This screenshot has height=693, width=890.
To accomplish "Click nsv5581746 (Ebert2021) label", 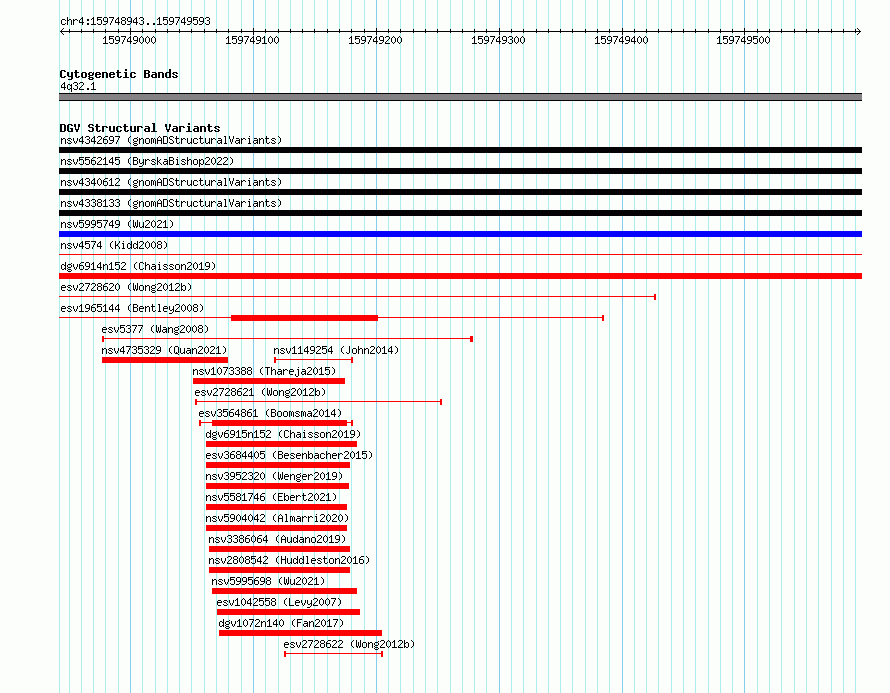I will pos(271,497).
